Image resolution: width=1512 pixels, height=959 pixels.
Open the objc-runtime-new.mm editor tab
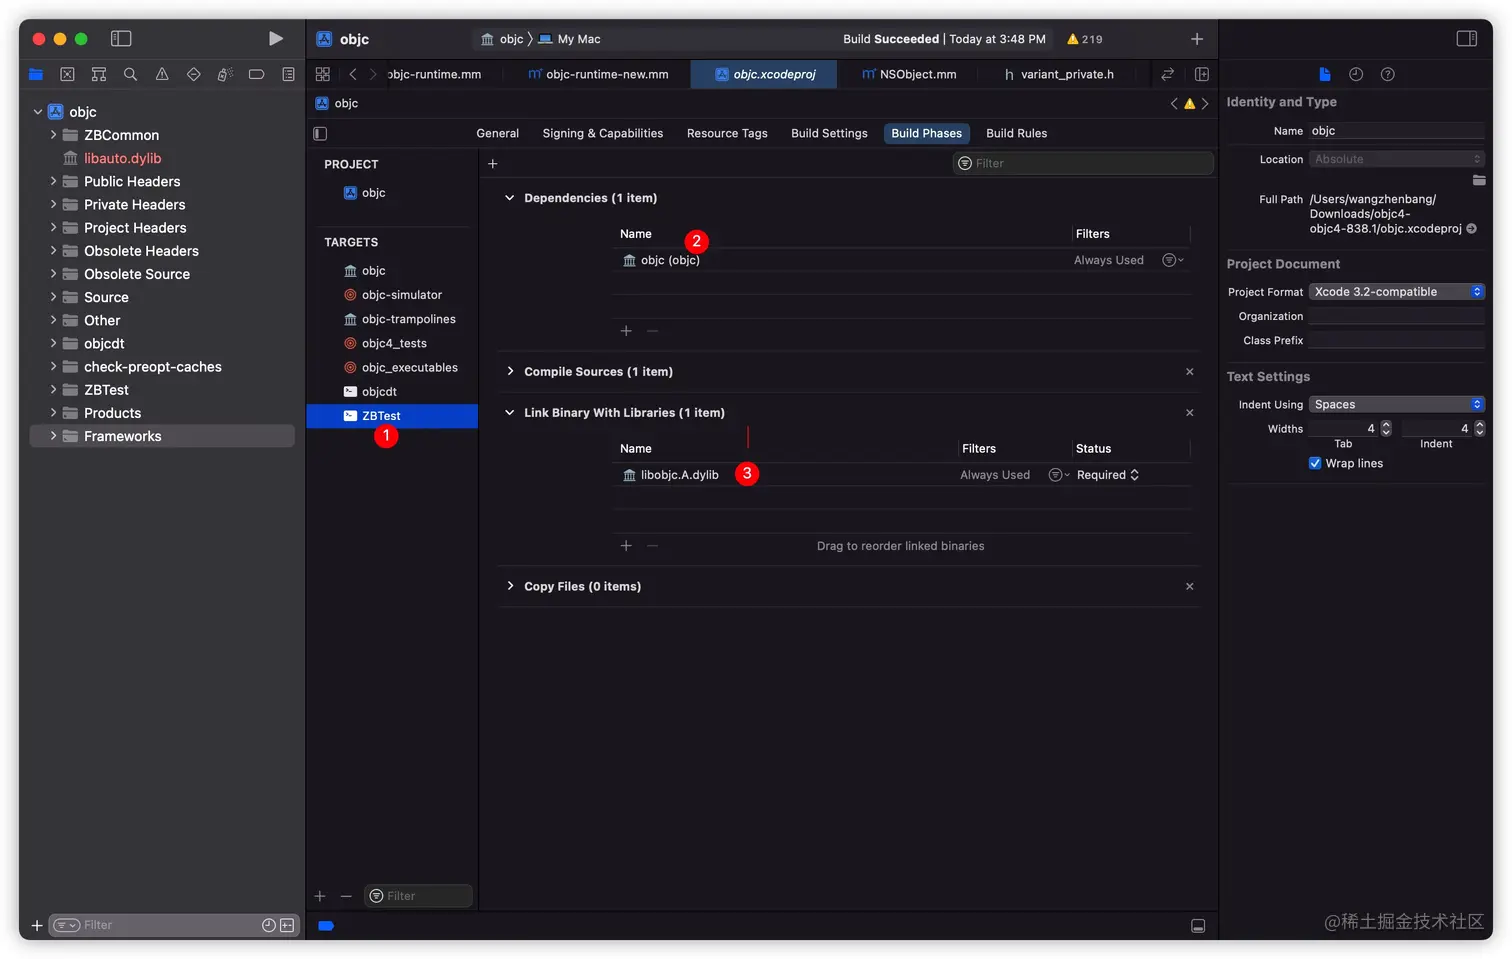(598, 74)
